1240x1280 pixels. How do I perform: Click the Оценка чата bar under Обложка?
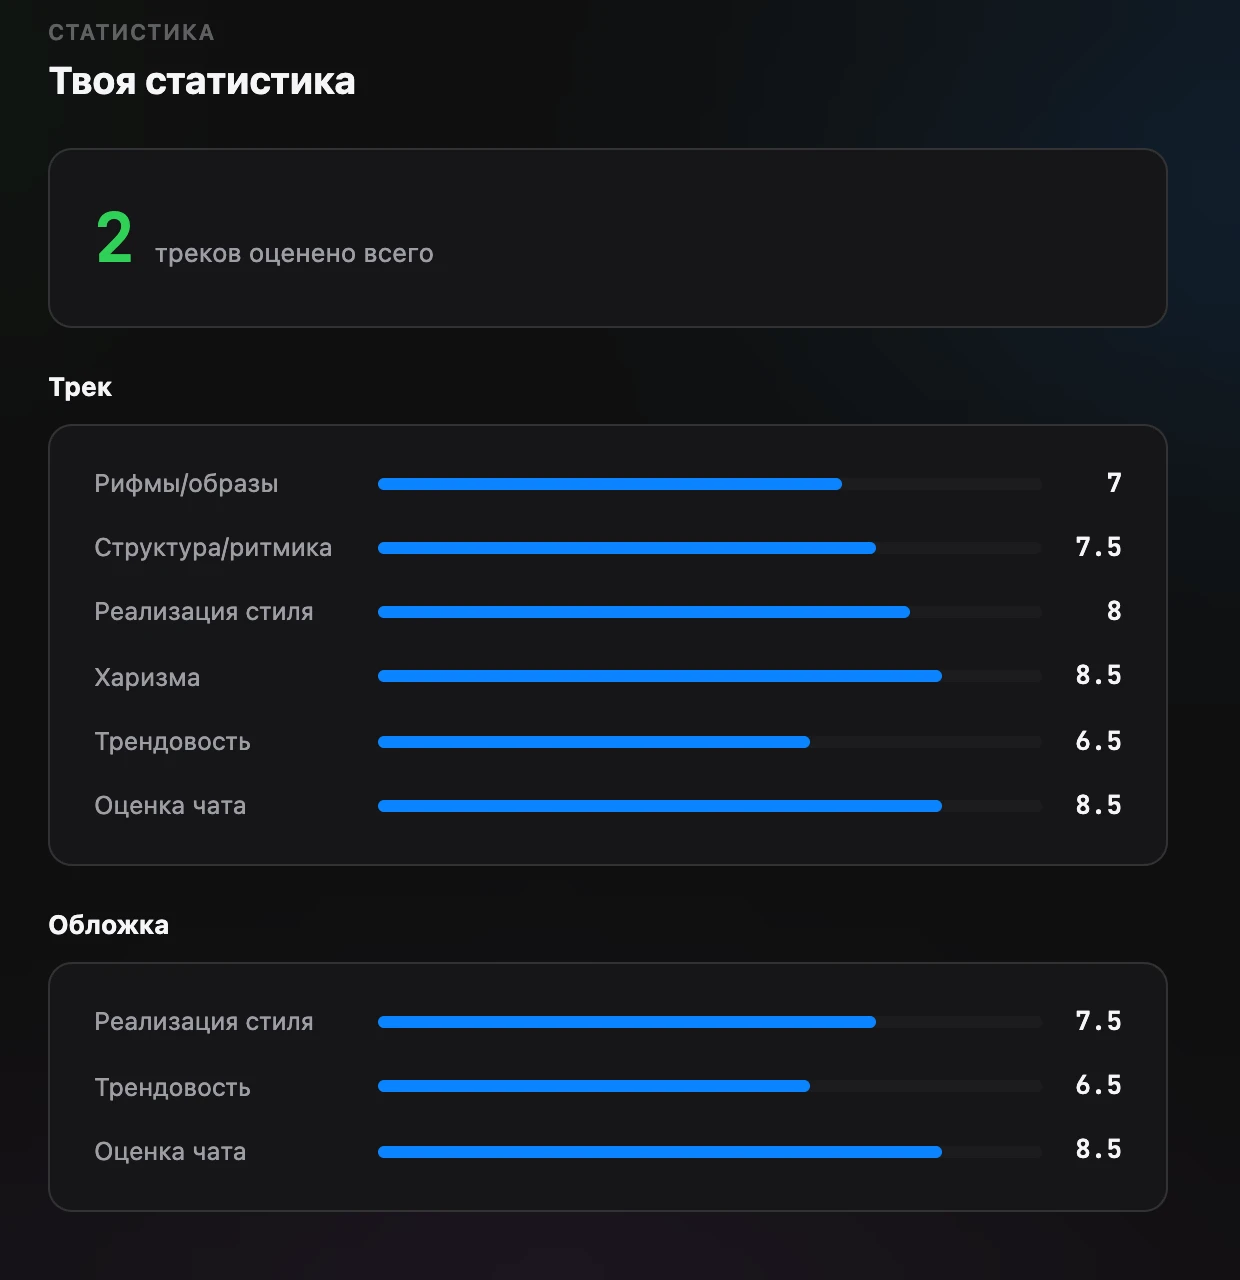click(710, 1152)
